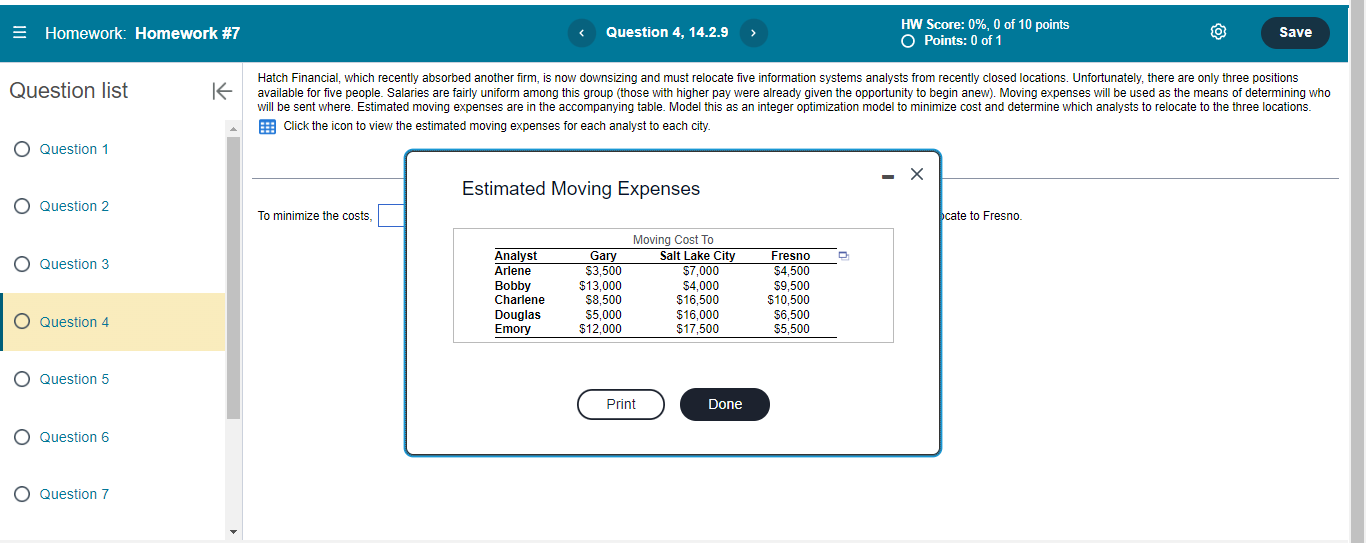Click the 'Arlene' row label

[513, 271]
